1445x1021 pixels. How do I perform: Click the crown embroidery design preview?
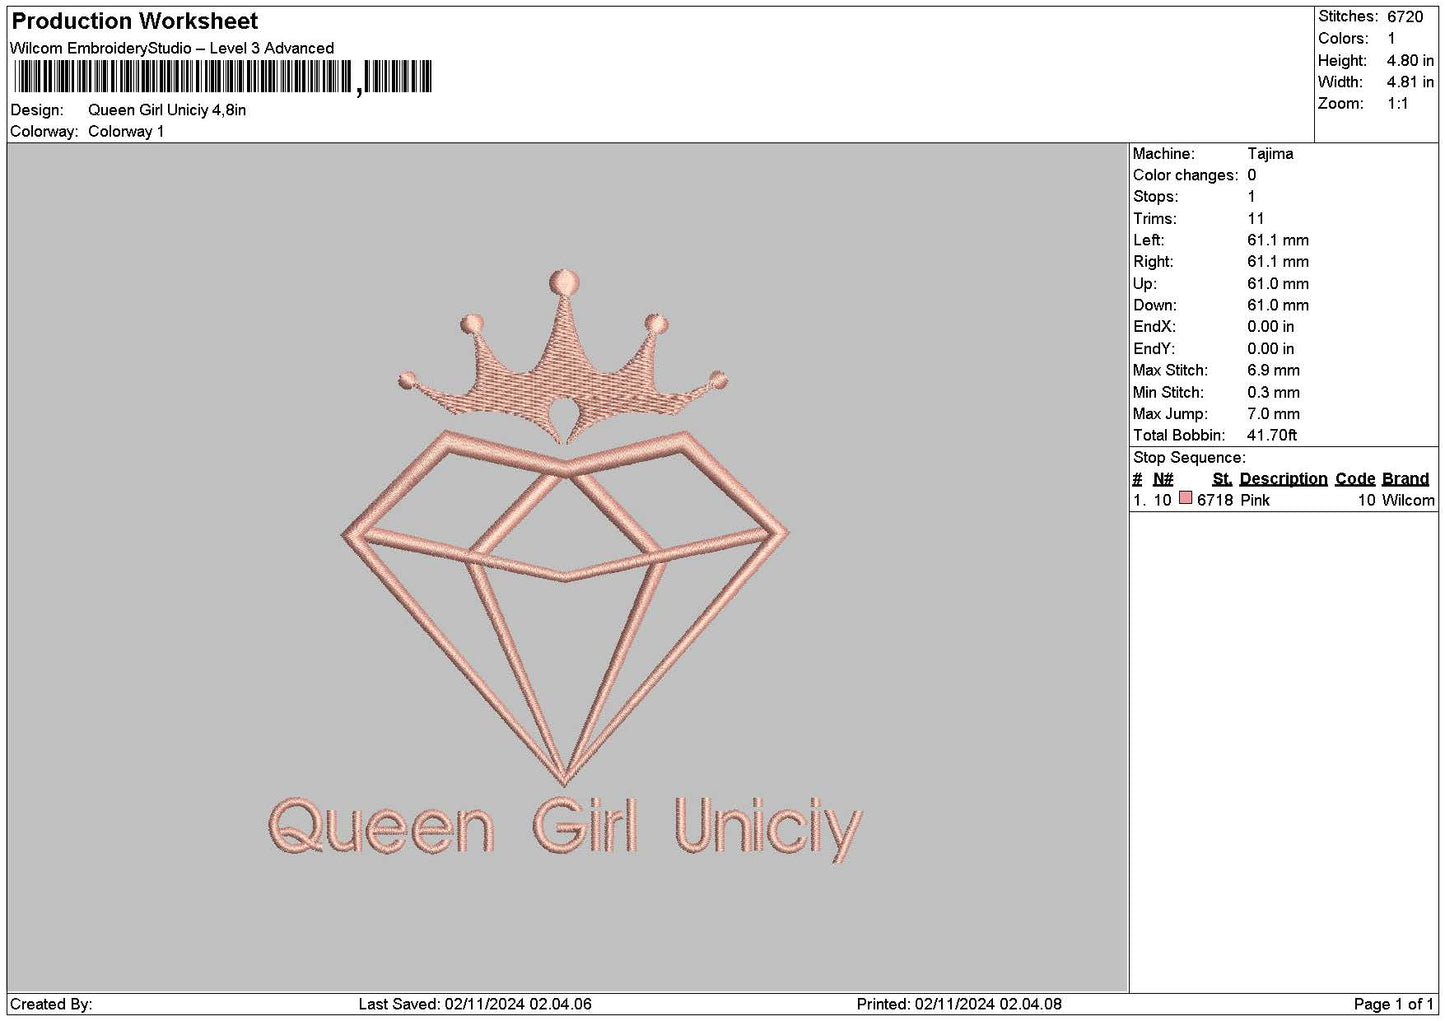pyautogui.click(x=563, y=357)
